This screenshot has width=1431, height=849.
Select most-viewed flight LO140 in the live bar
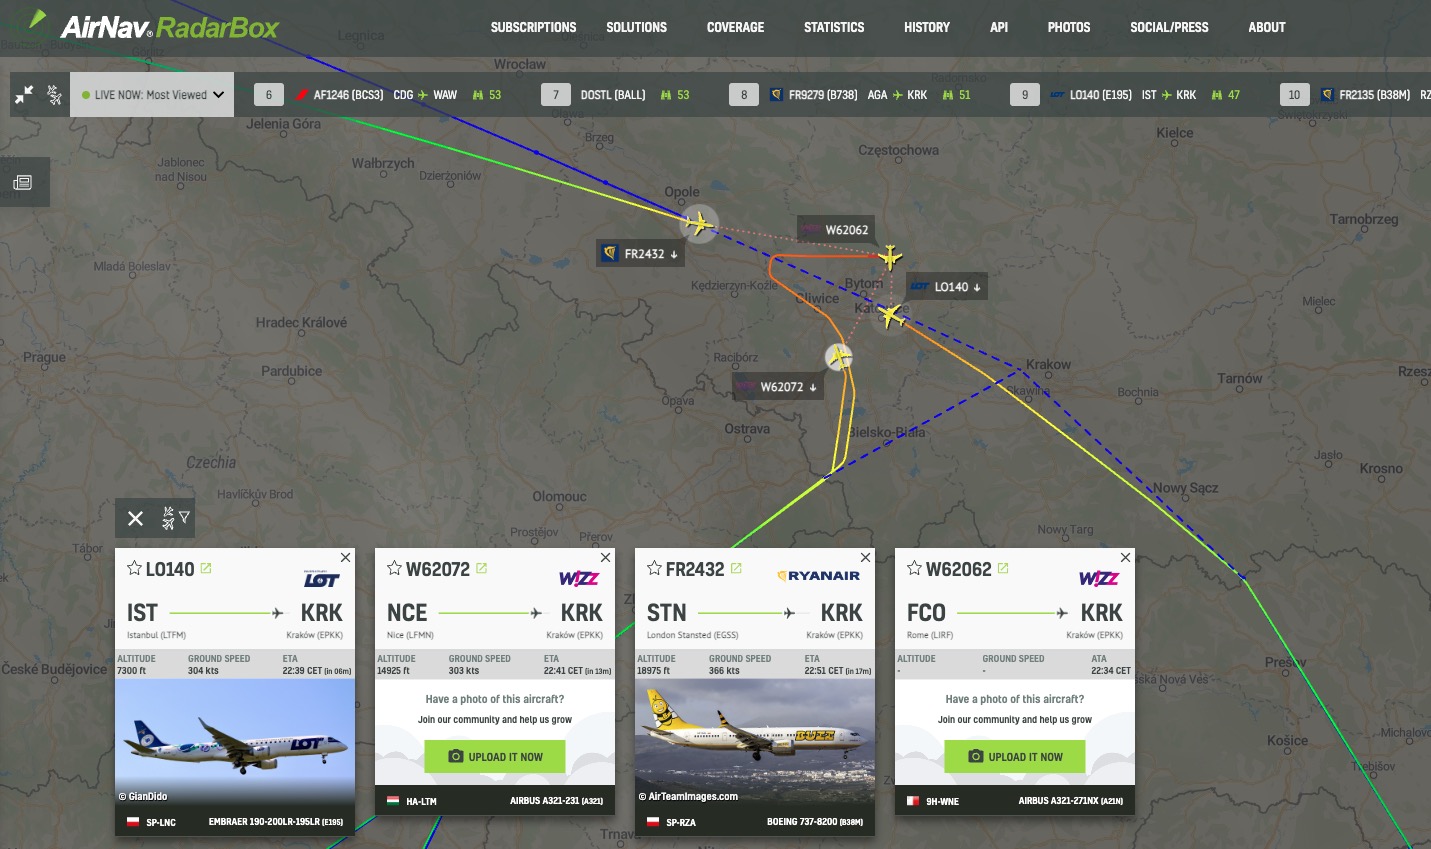1123,95
